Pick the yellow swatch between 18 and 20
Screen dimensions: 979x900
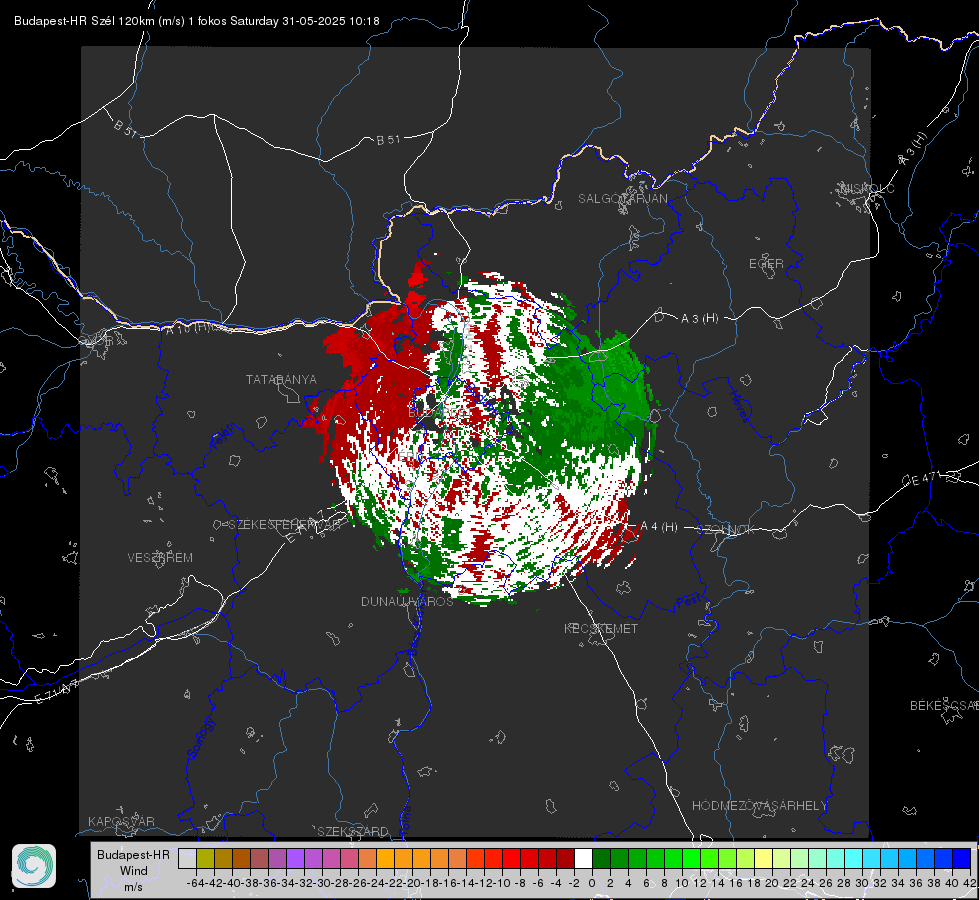[x=763, y=859]
